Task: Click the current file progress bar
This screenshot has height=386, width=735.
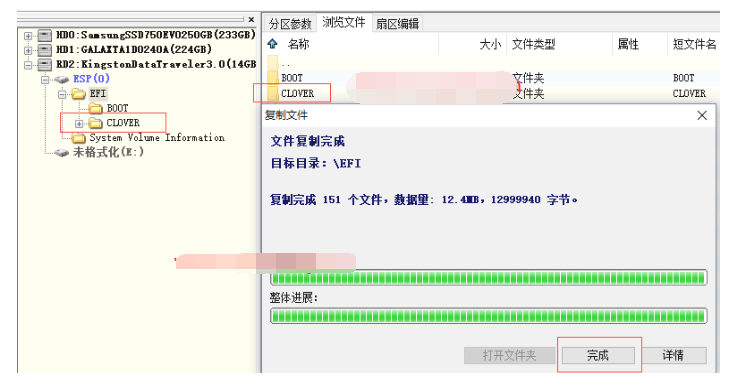Action: (x=488, y=278)
